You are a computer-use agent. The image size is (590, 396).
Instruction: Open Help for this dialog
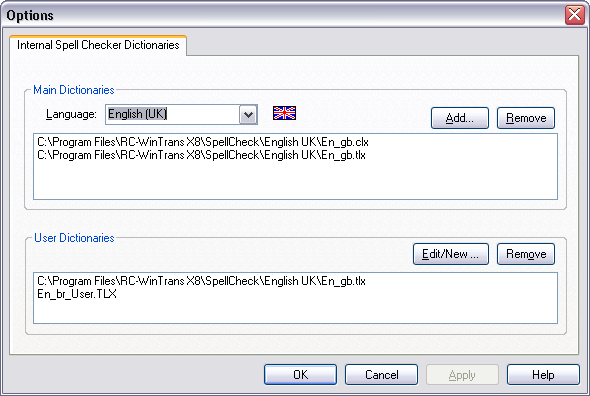[543, 375]
